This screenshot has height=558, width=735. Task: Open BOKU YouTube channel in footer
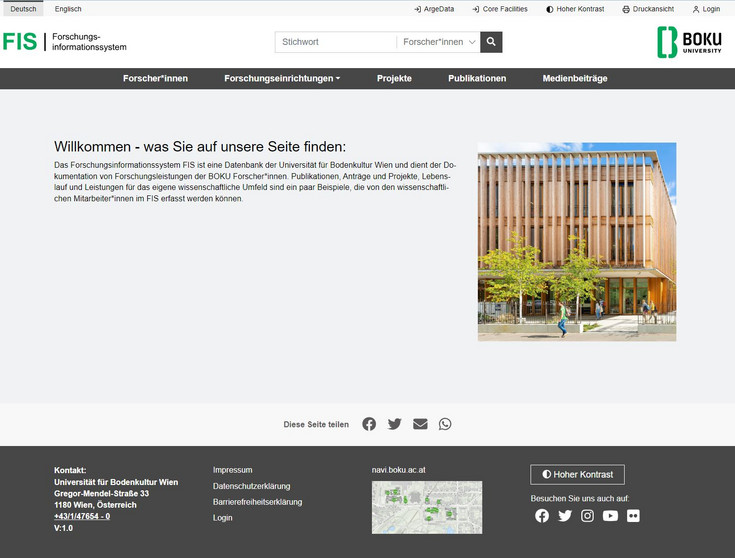(x=610, y=516)
